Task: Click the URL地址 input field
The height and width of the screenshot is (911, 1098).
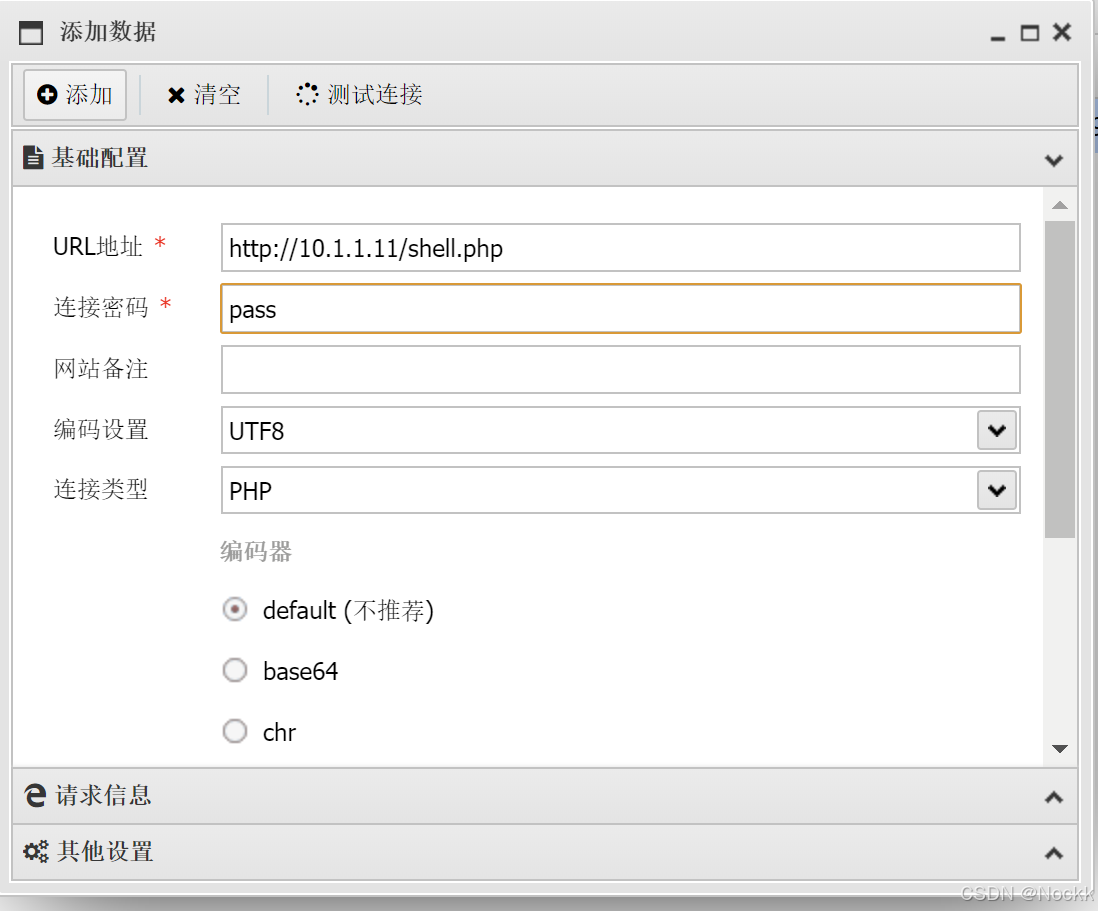Action: click(620, 247)
